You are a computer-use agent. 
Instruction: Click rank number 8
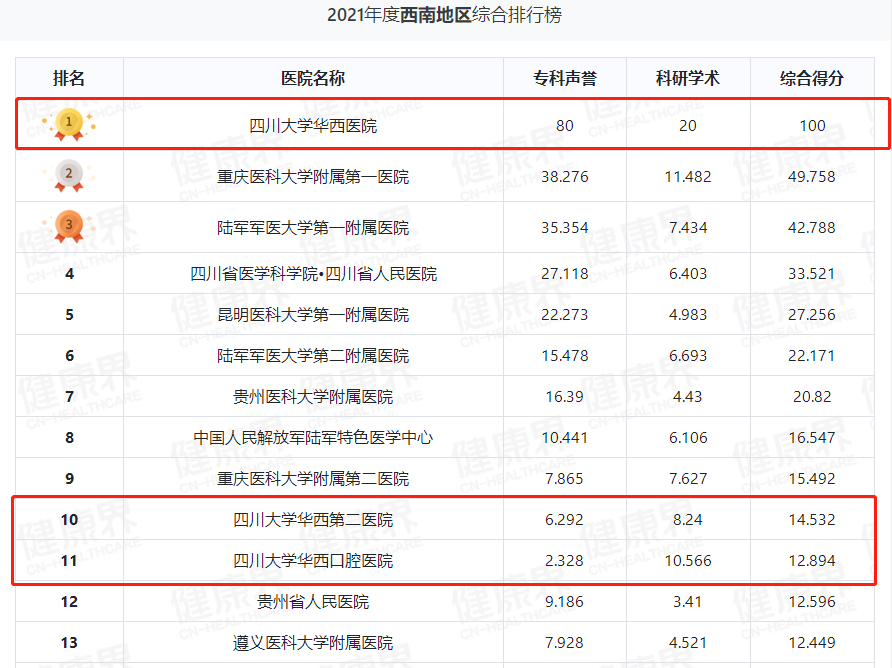point(69,438)
